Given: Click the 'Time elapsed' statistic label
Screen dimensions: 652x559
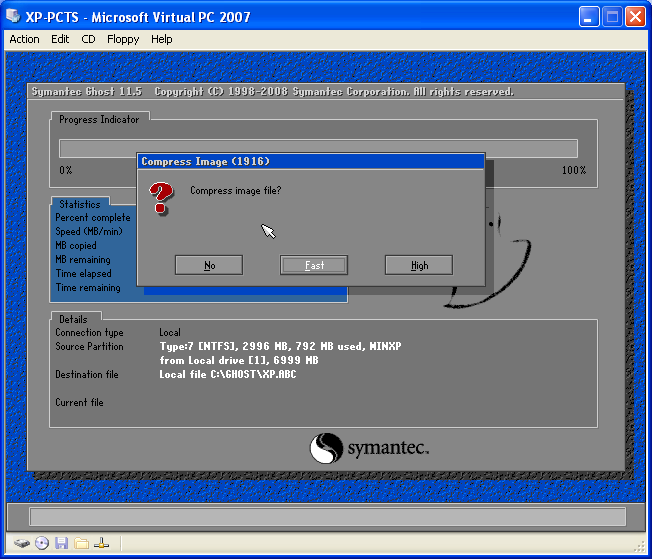Looking at the screenshot, I should point(84,274).
